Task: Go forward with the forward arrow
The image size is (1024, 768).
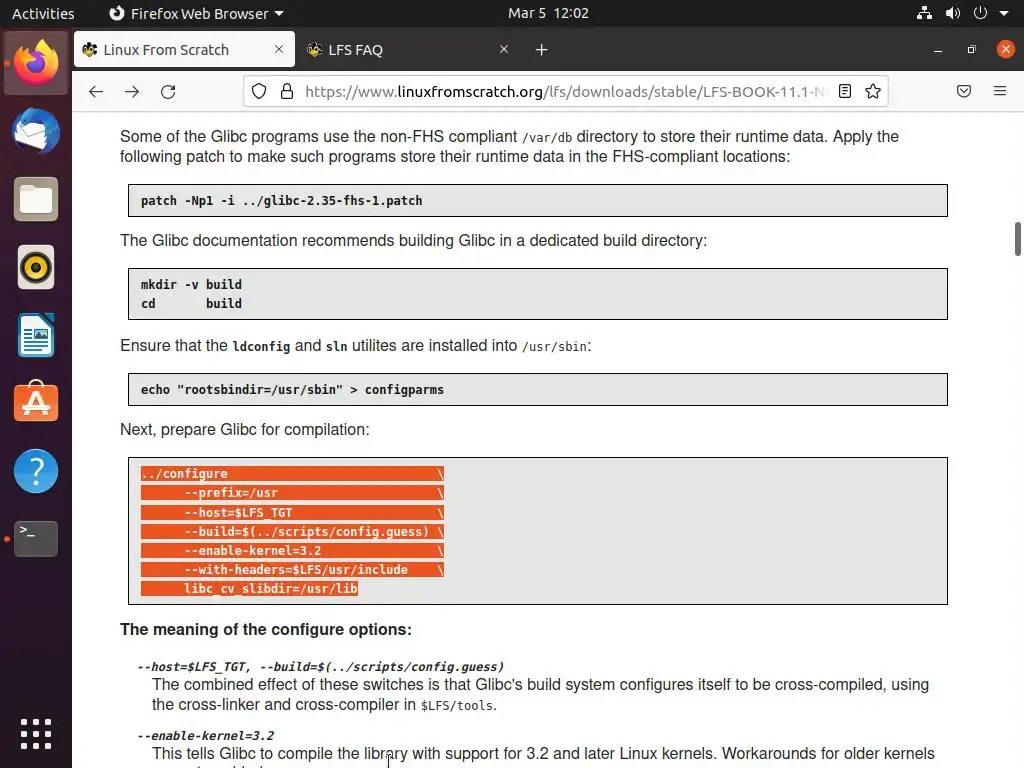Action: coord(132,91)
